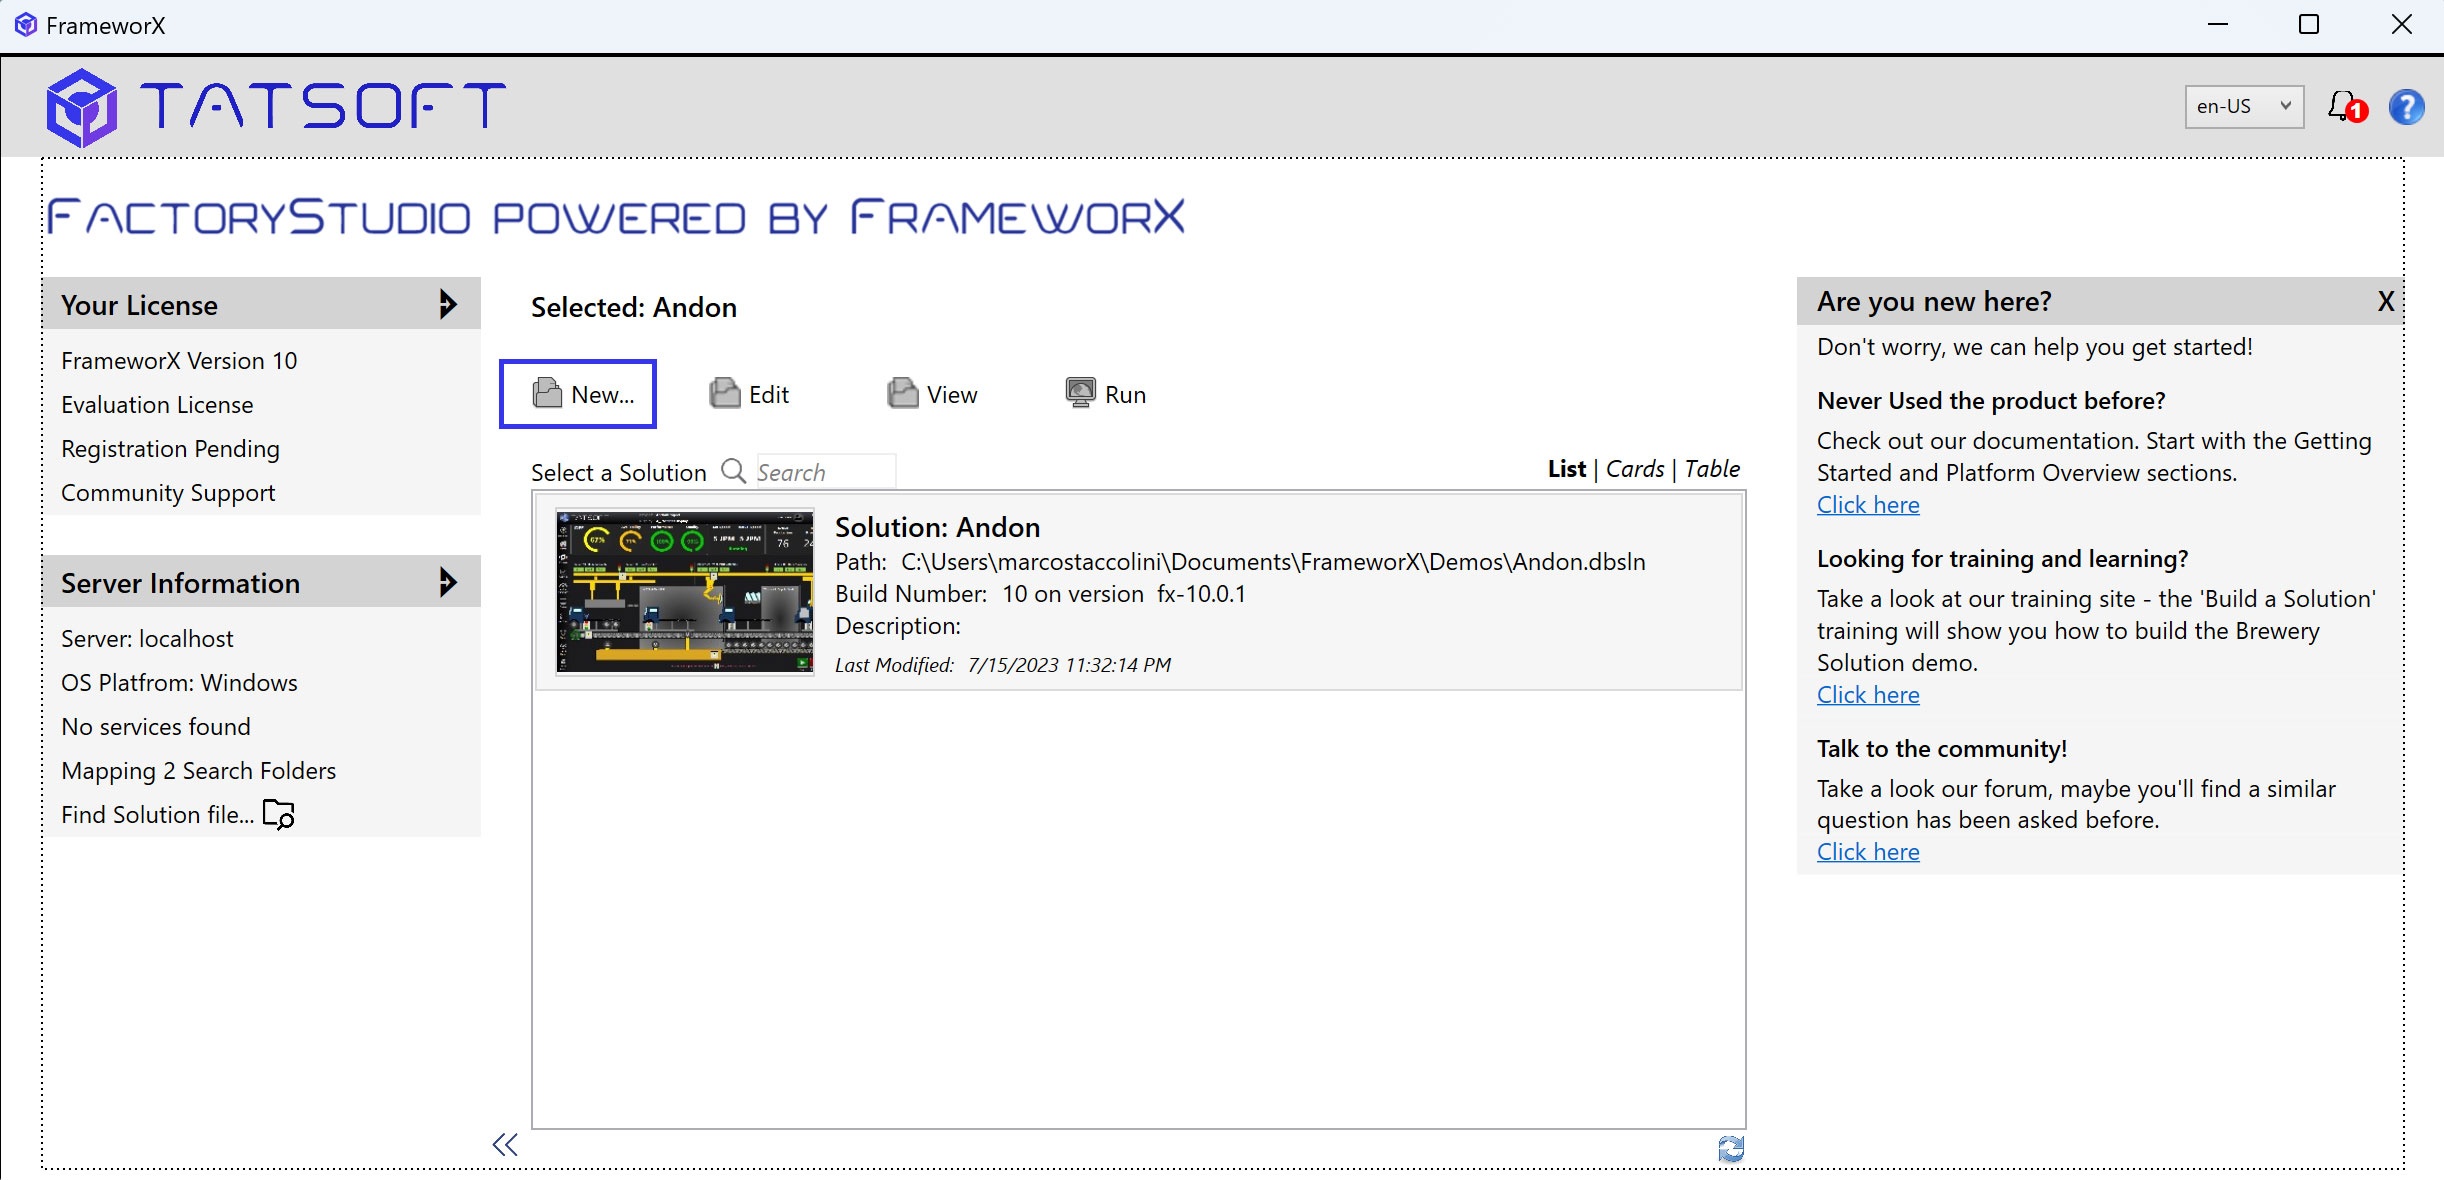Screen dimensions: 2444x1180
Task: Click FrameworX Version 10 text
Action: point(179,361)
